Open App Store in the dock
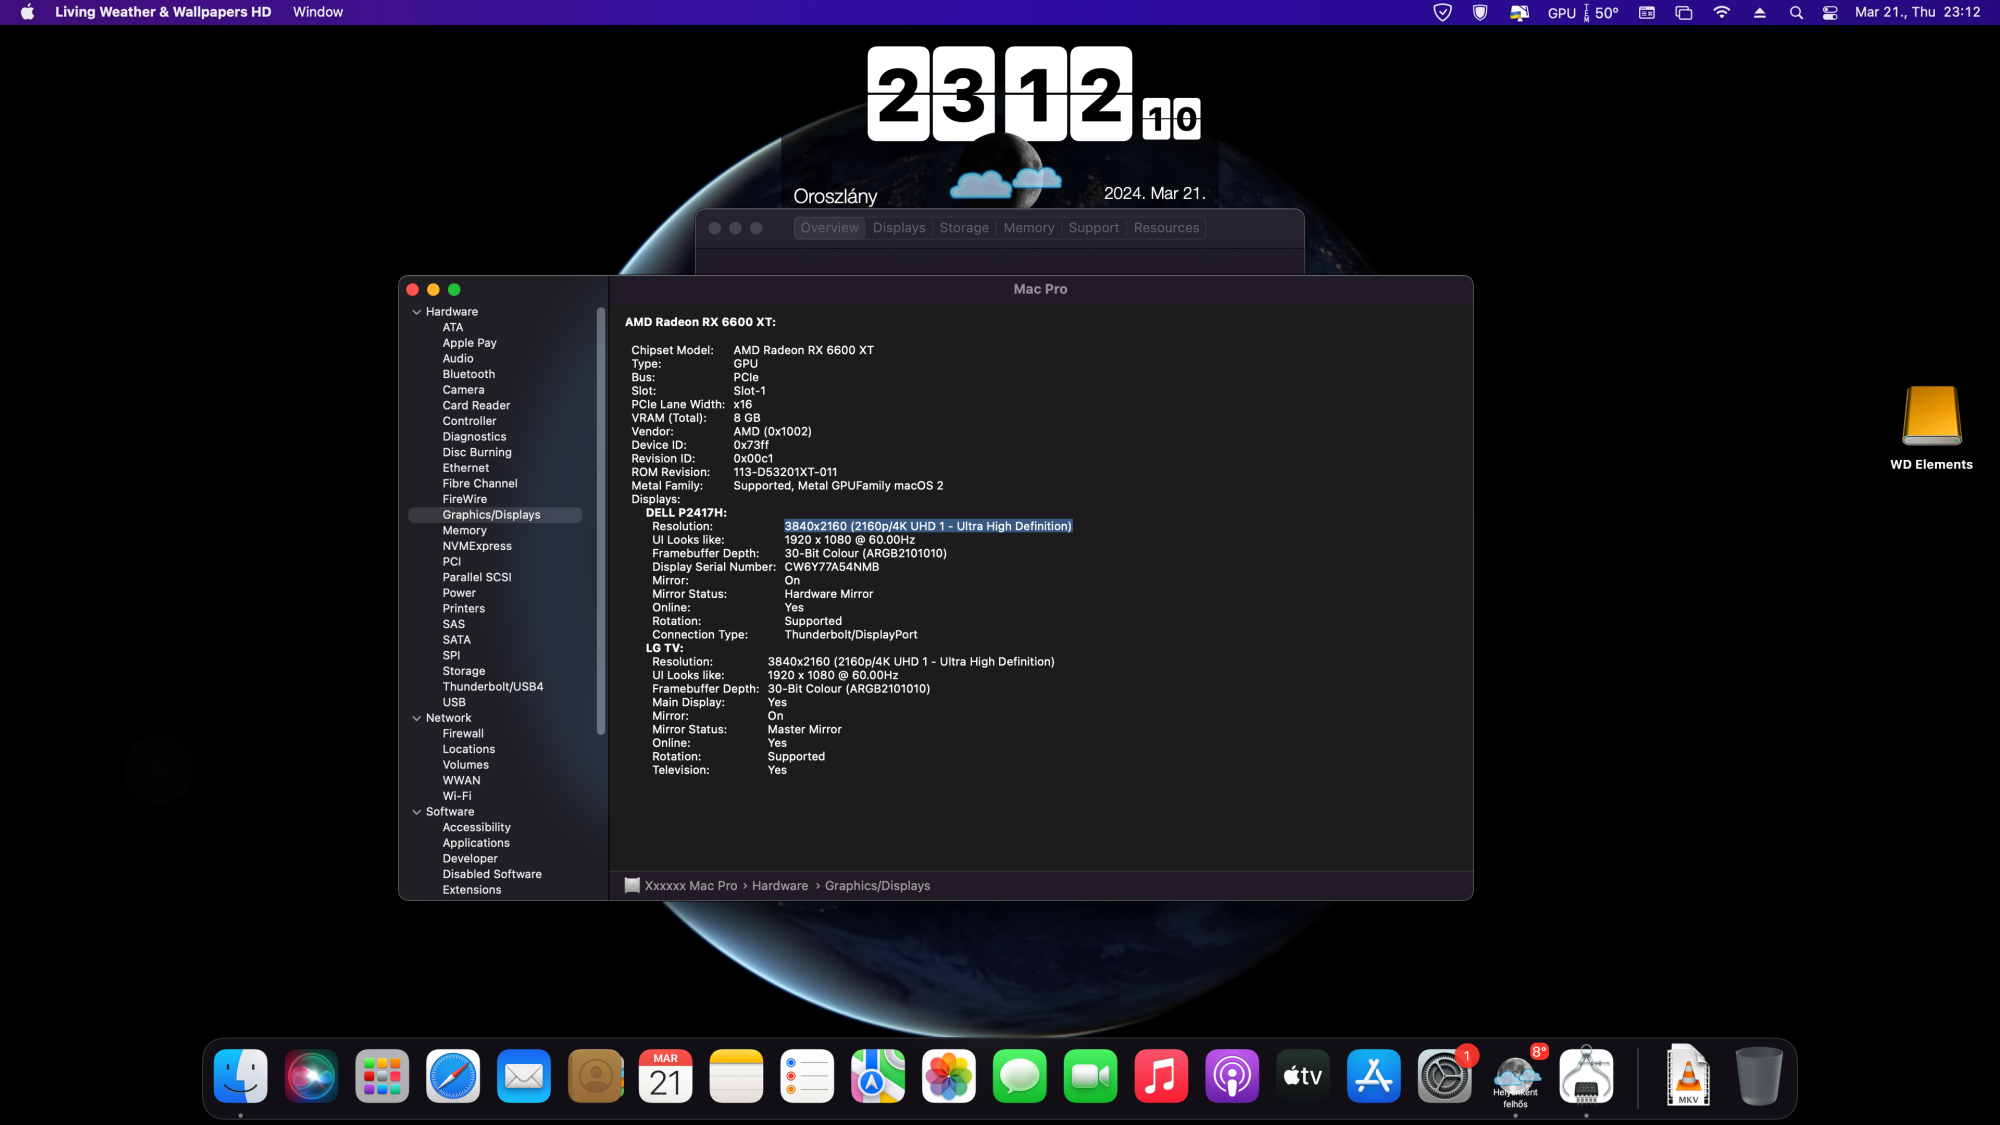The width and height of the screenshot is (2000, 1125). pyautogui.click(x=1374, y=1076)
